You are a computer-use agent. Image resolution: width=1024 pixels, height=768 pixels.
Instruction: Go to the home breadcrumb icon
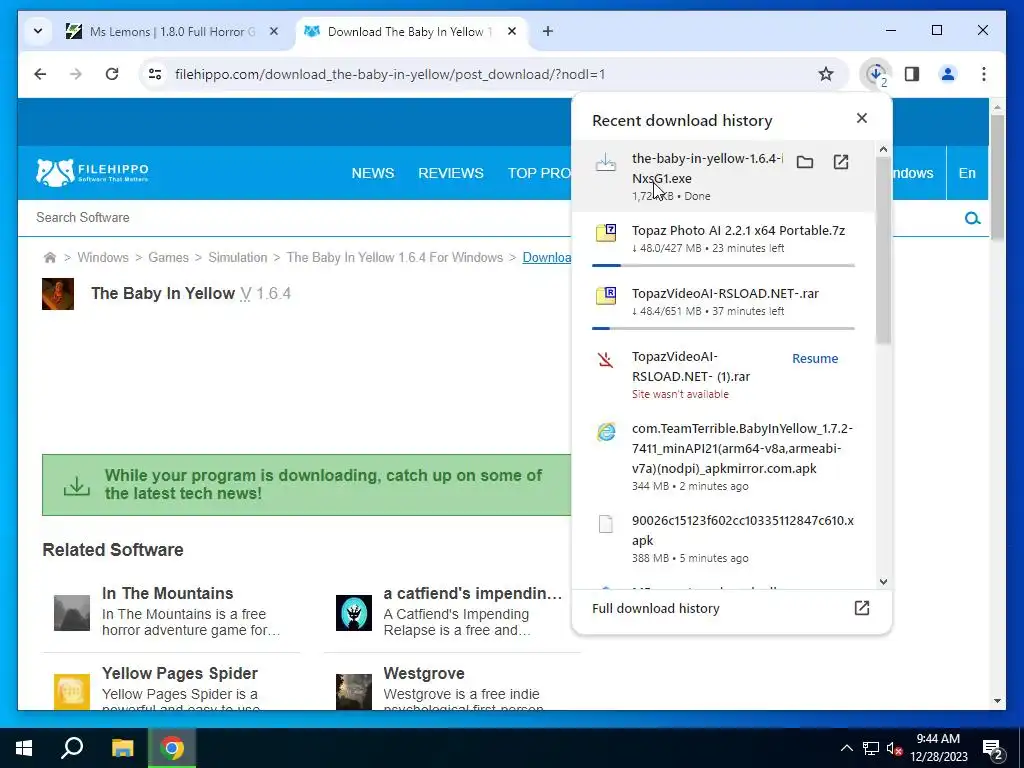(50, 257)
